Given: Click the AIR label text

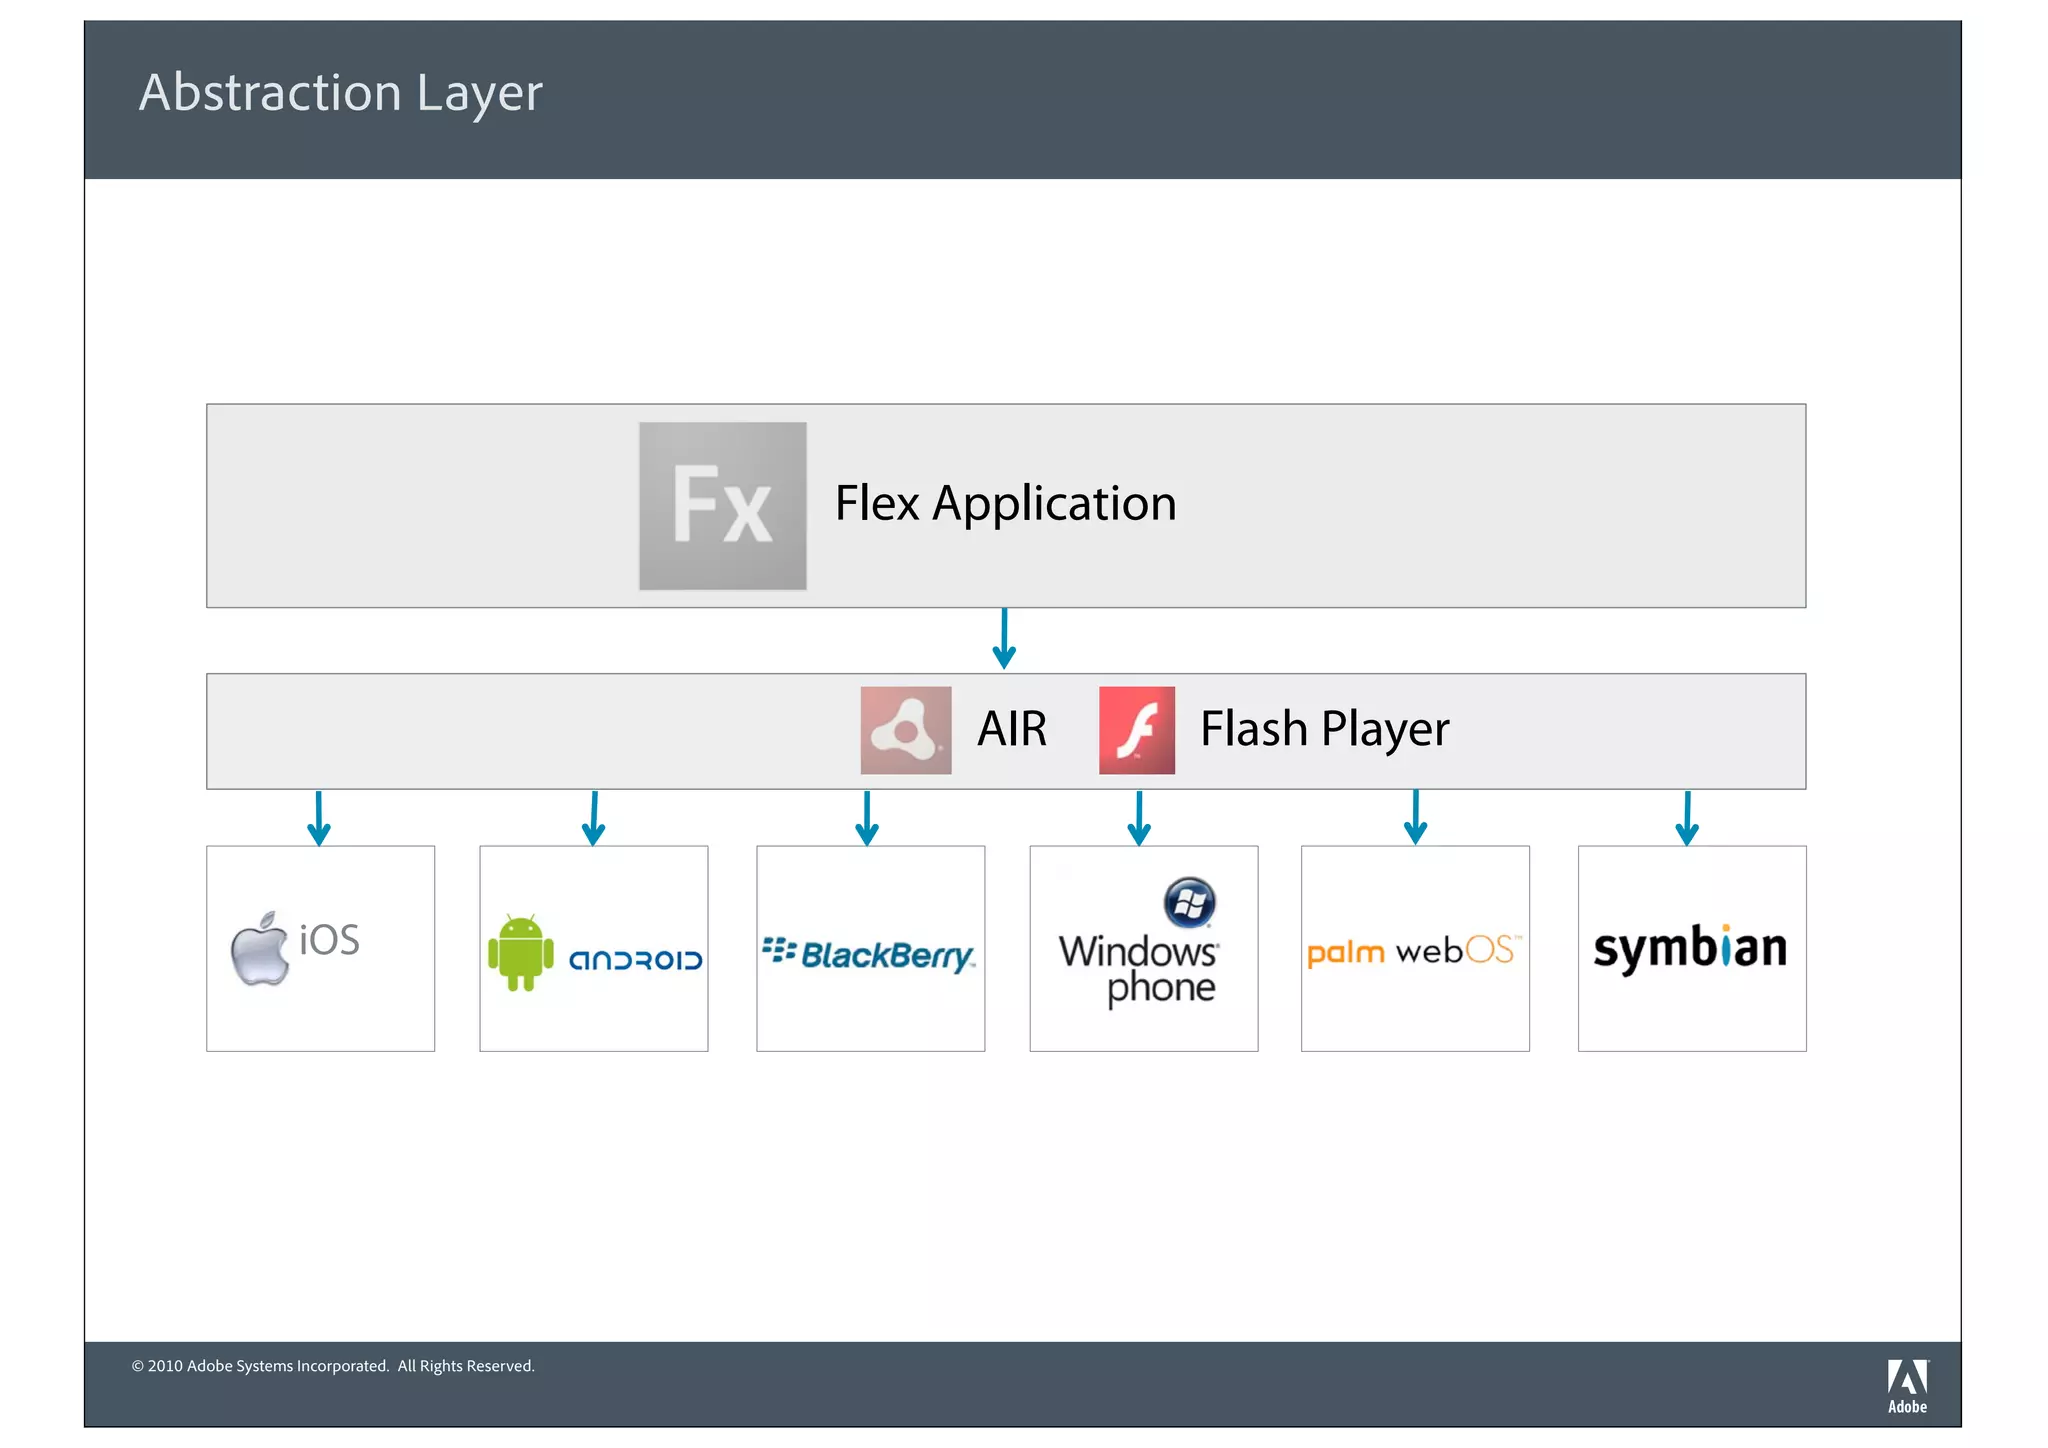Looking at the screenshot, I should tap(1011, 729).
